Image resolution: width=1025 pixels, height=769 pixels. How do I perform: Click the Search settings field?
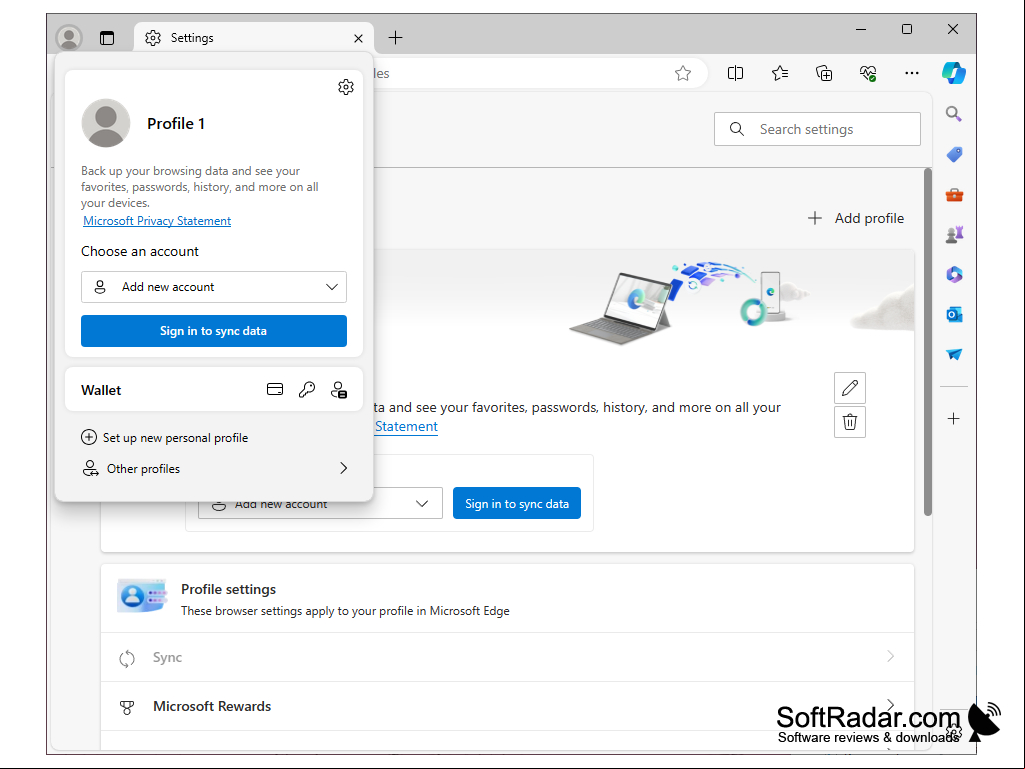pos(817,129)
